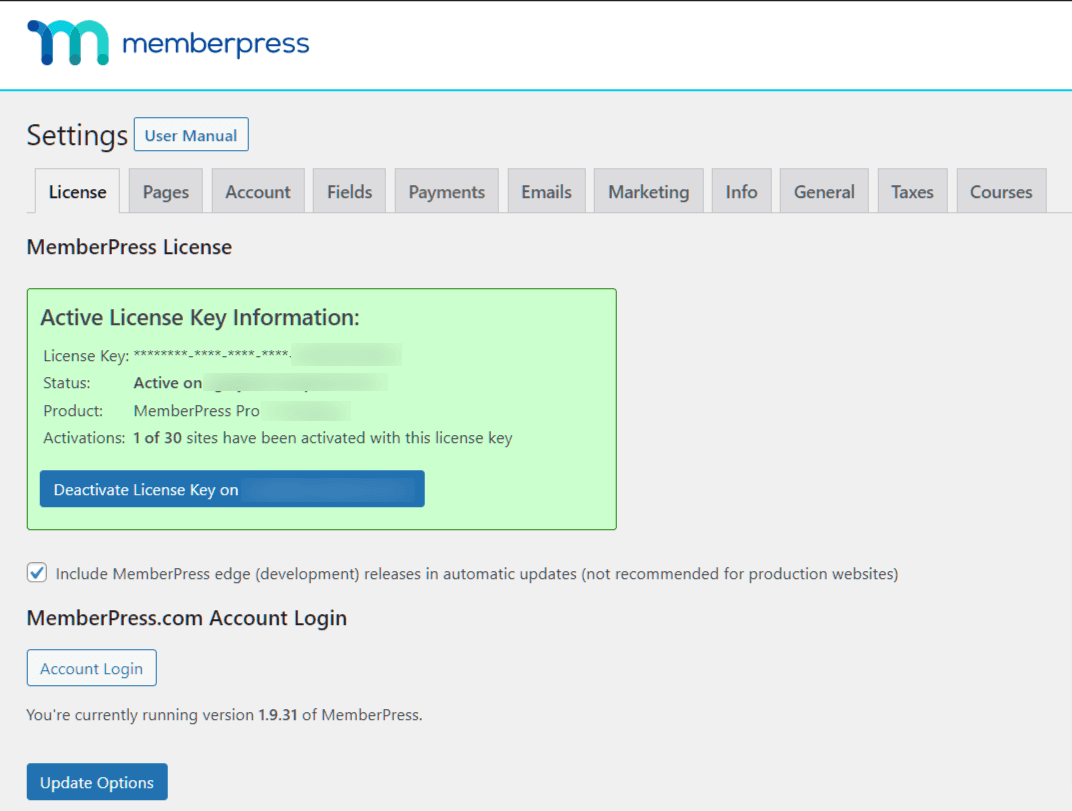Switch to the Courses tab

pos(1001,190)
